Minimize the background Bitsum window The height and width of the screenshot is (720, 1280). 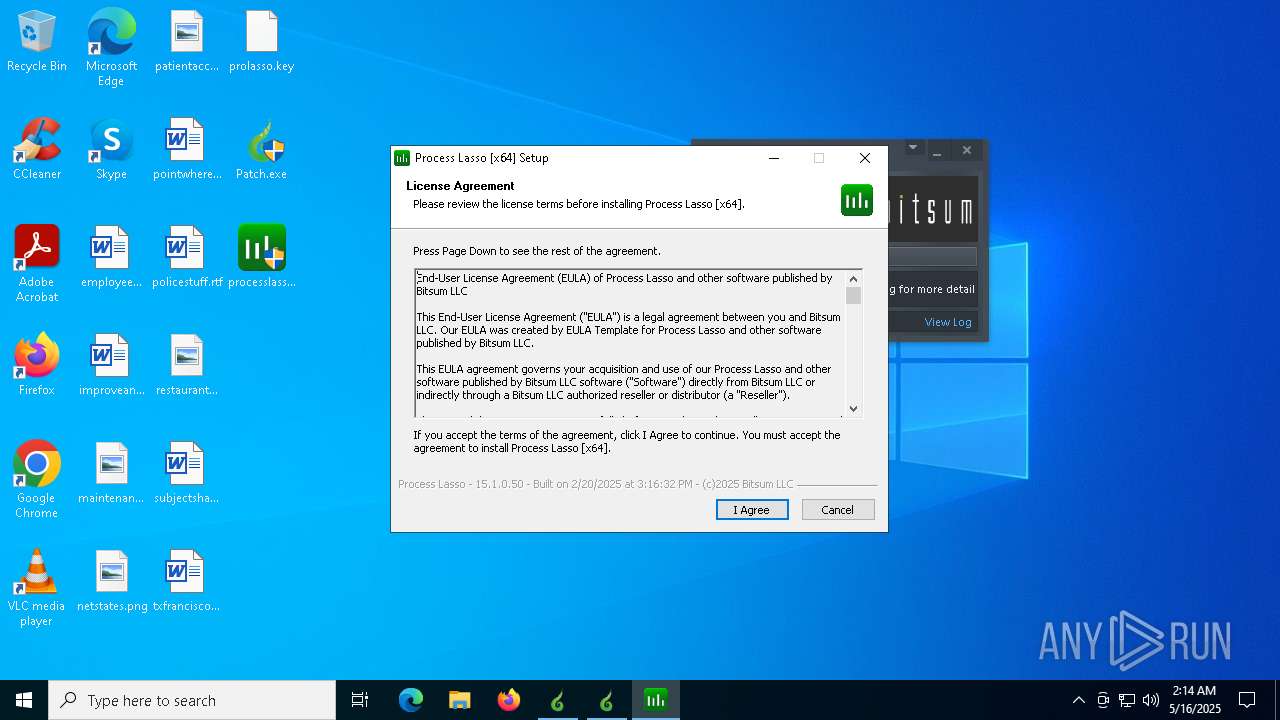point(938,150)
